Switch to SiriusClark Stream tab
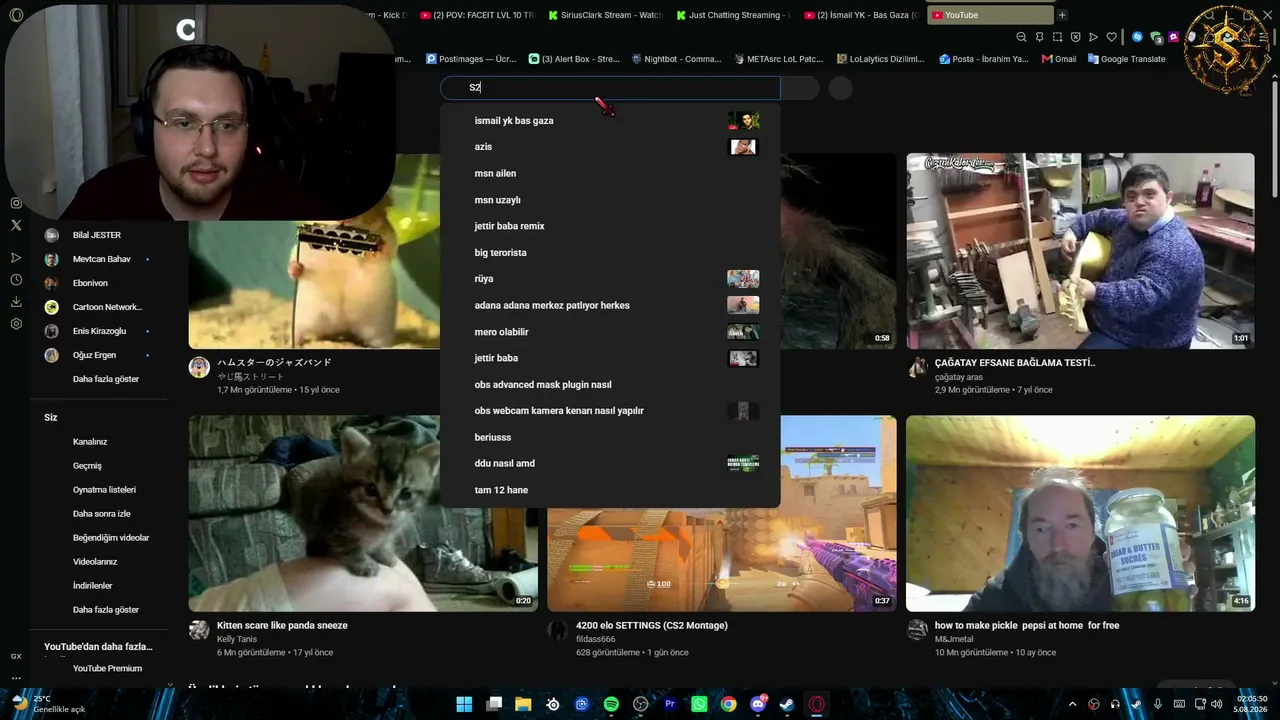 coord(606,15)
